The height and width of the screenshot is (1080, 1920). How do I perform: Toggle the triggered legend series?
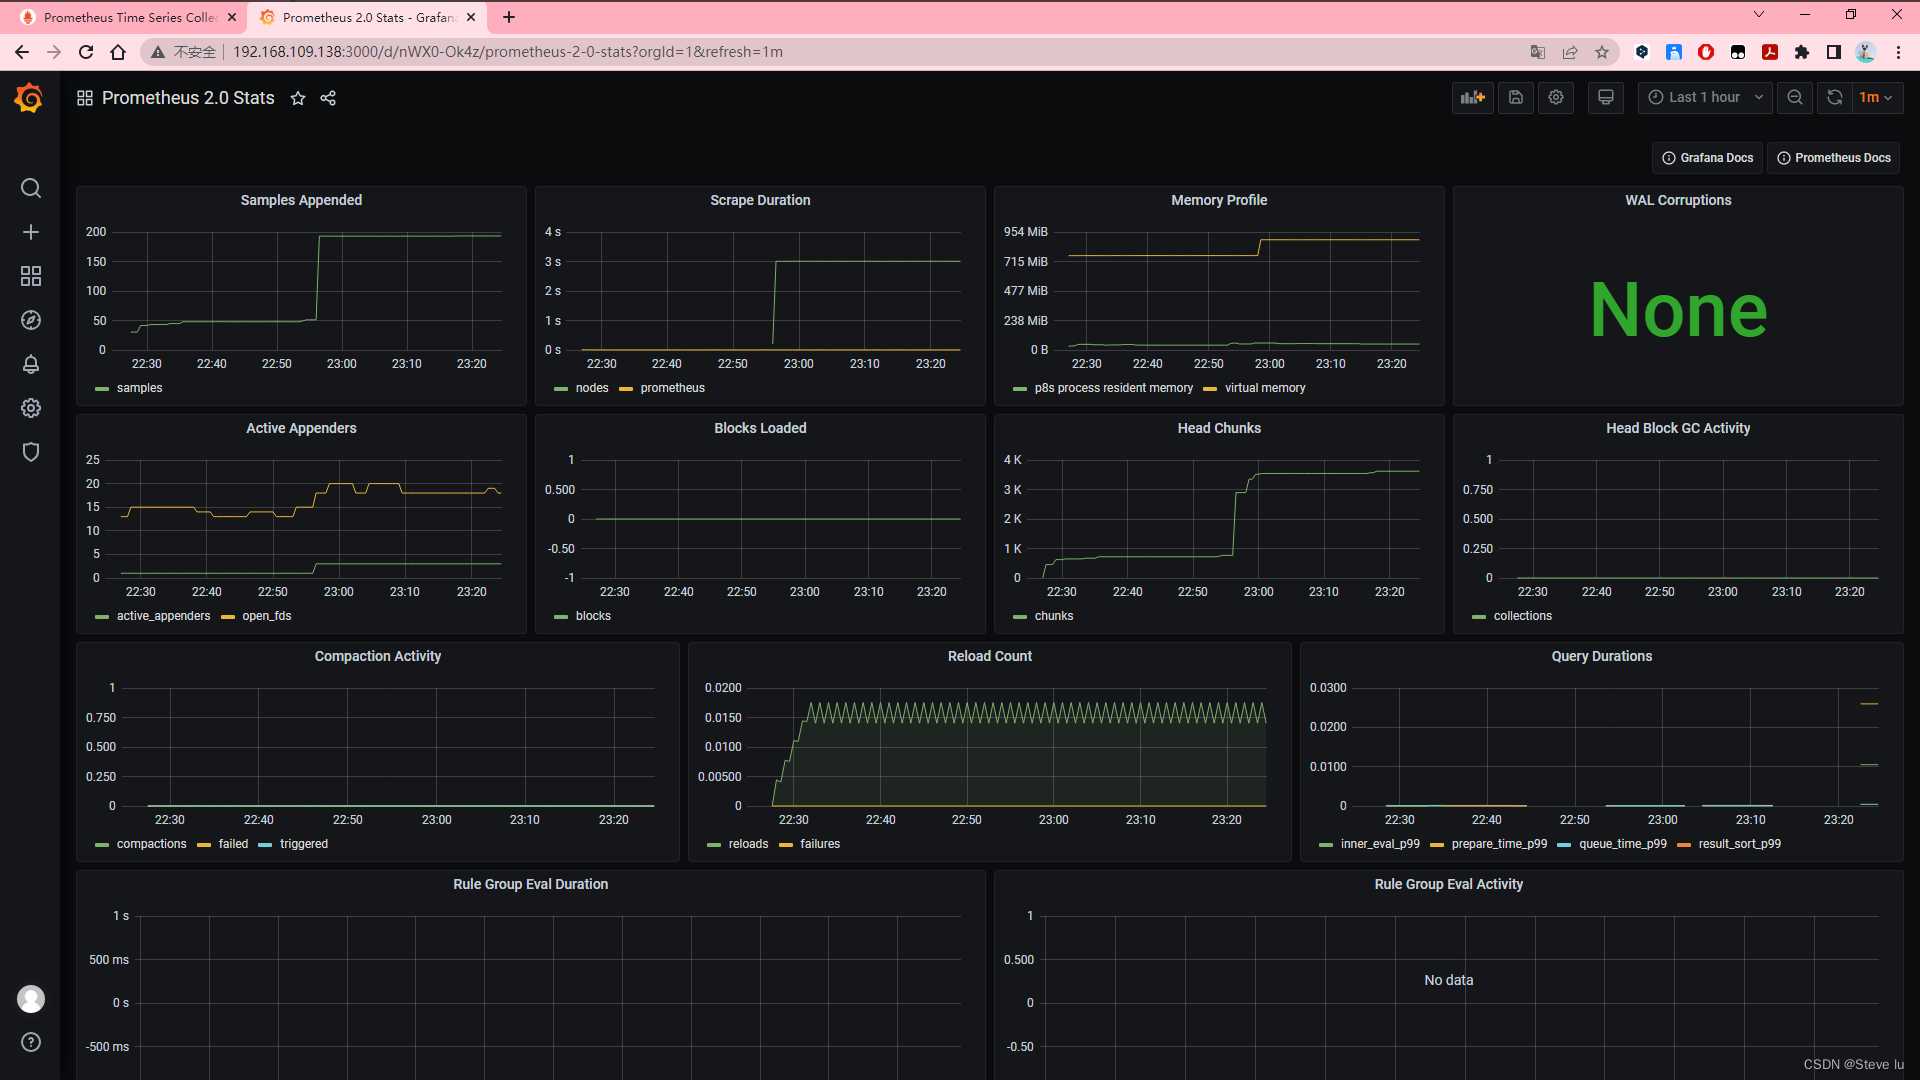304,844
